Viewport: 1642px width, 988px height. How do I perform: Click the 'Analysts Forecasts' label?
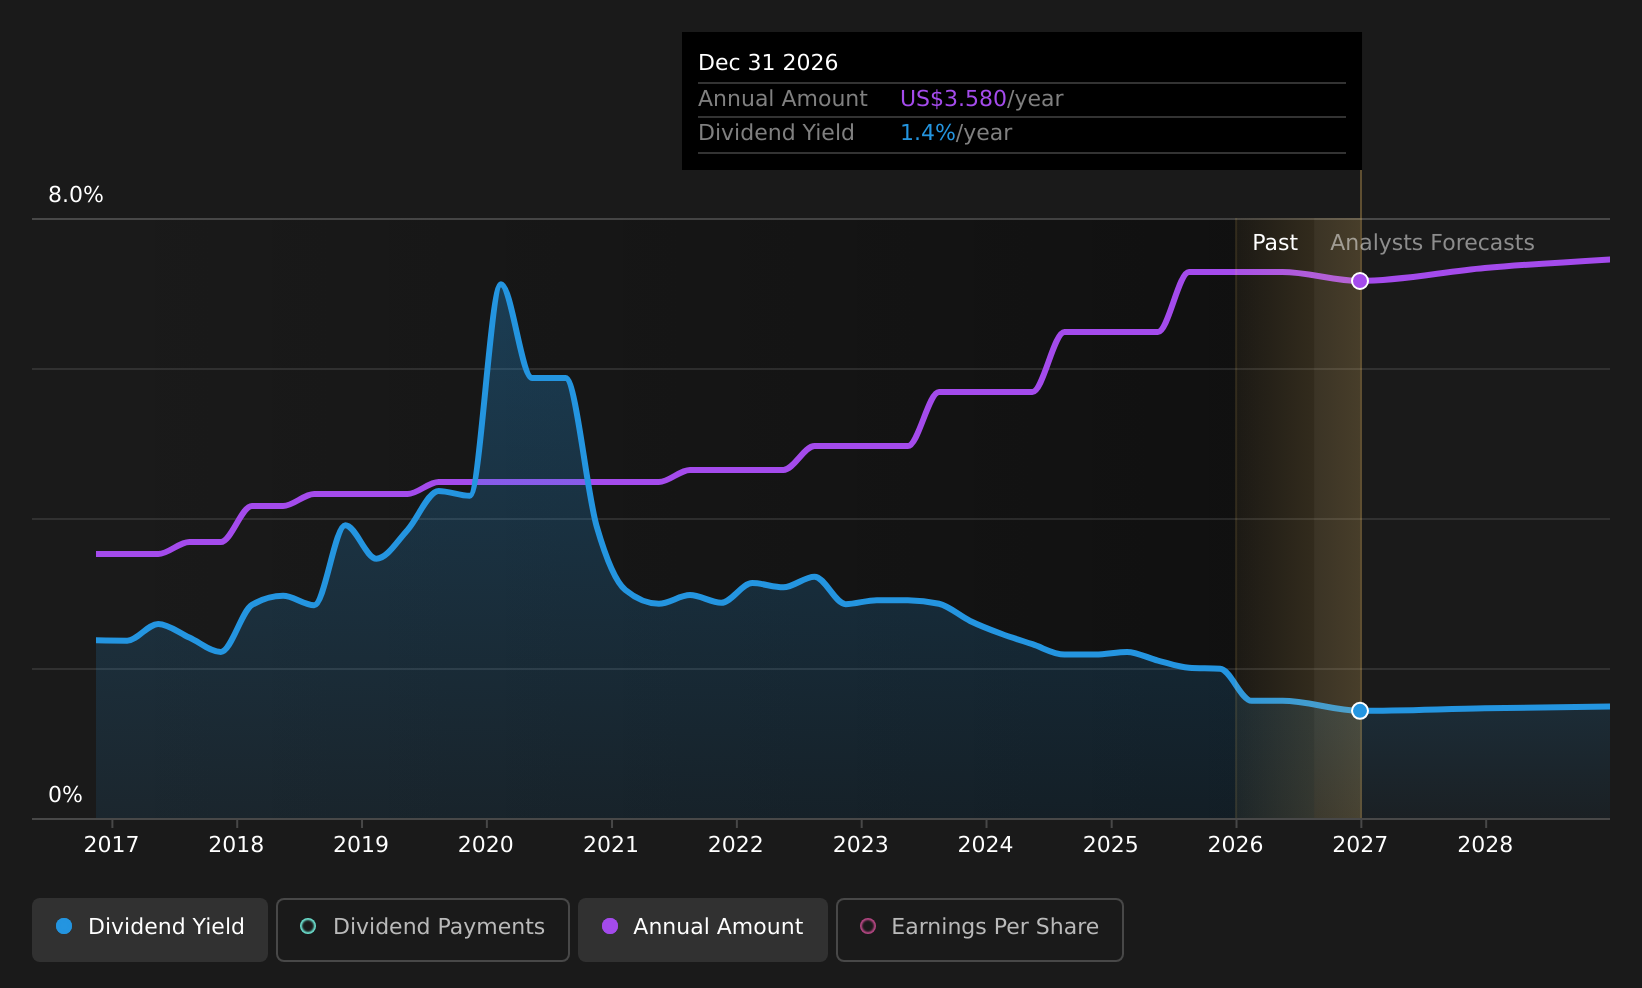(x=1432, y=243)
